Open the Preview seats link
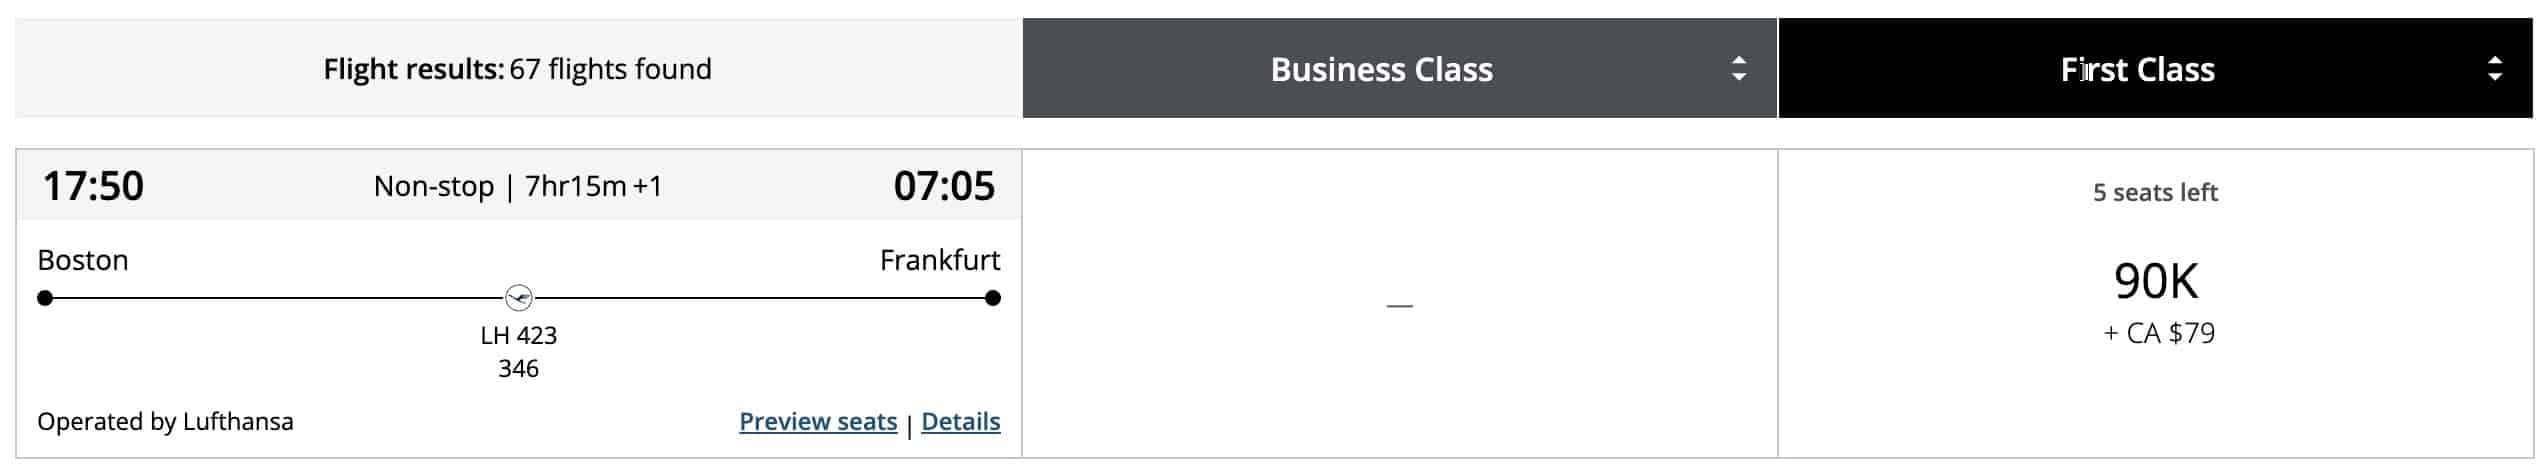This screenshot has height=476, width=2548. click(x=817, y=422)
